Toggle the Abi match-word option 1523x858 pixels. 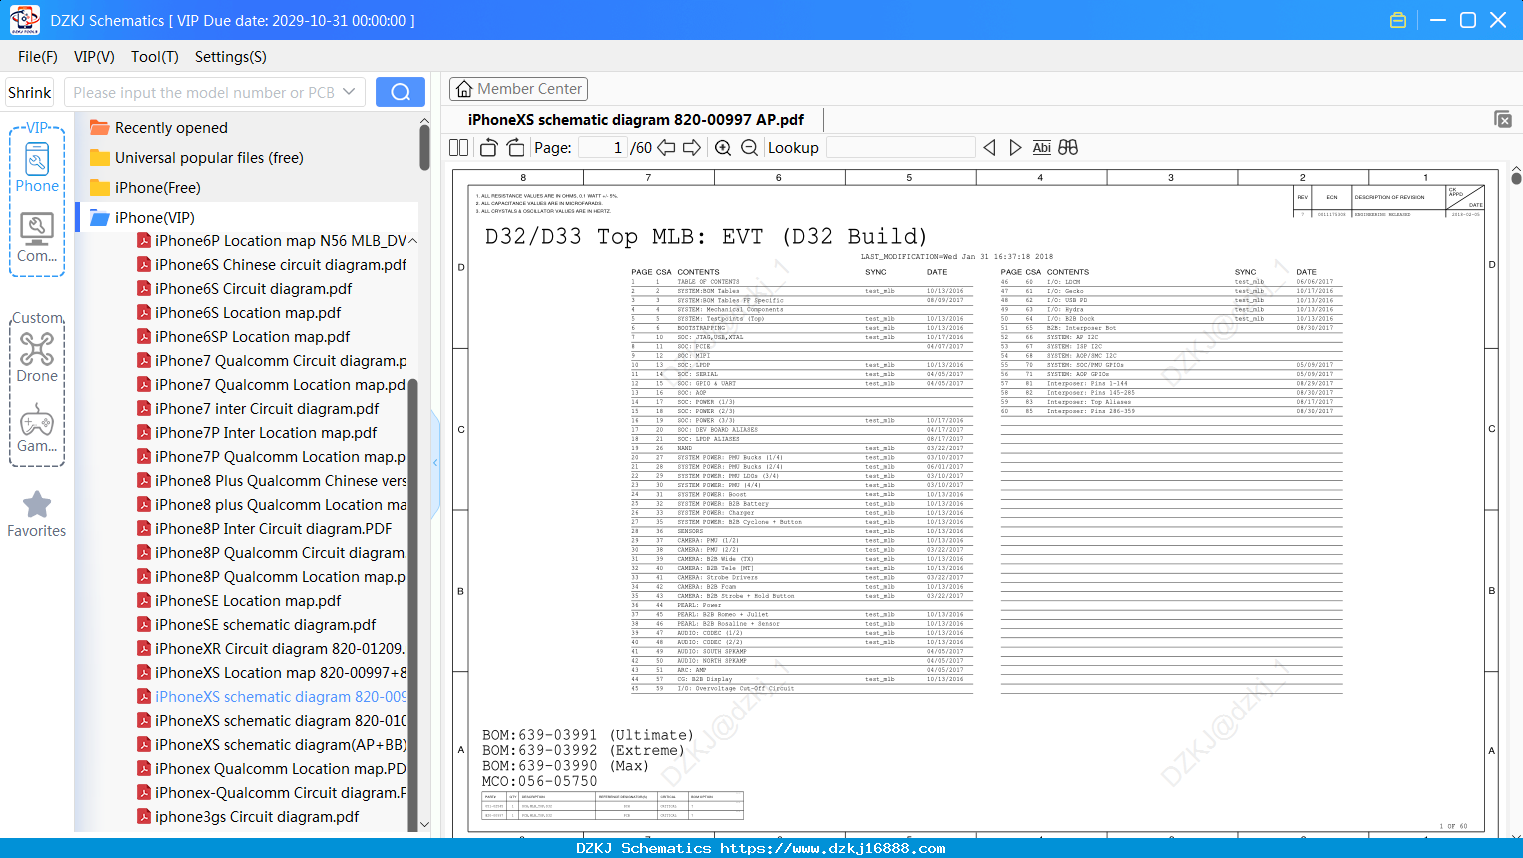click(x=1041, y=147)
